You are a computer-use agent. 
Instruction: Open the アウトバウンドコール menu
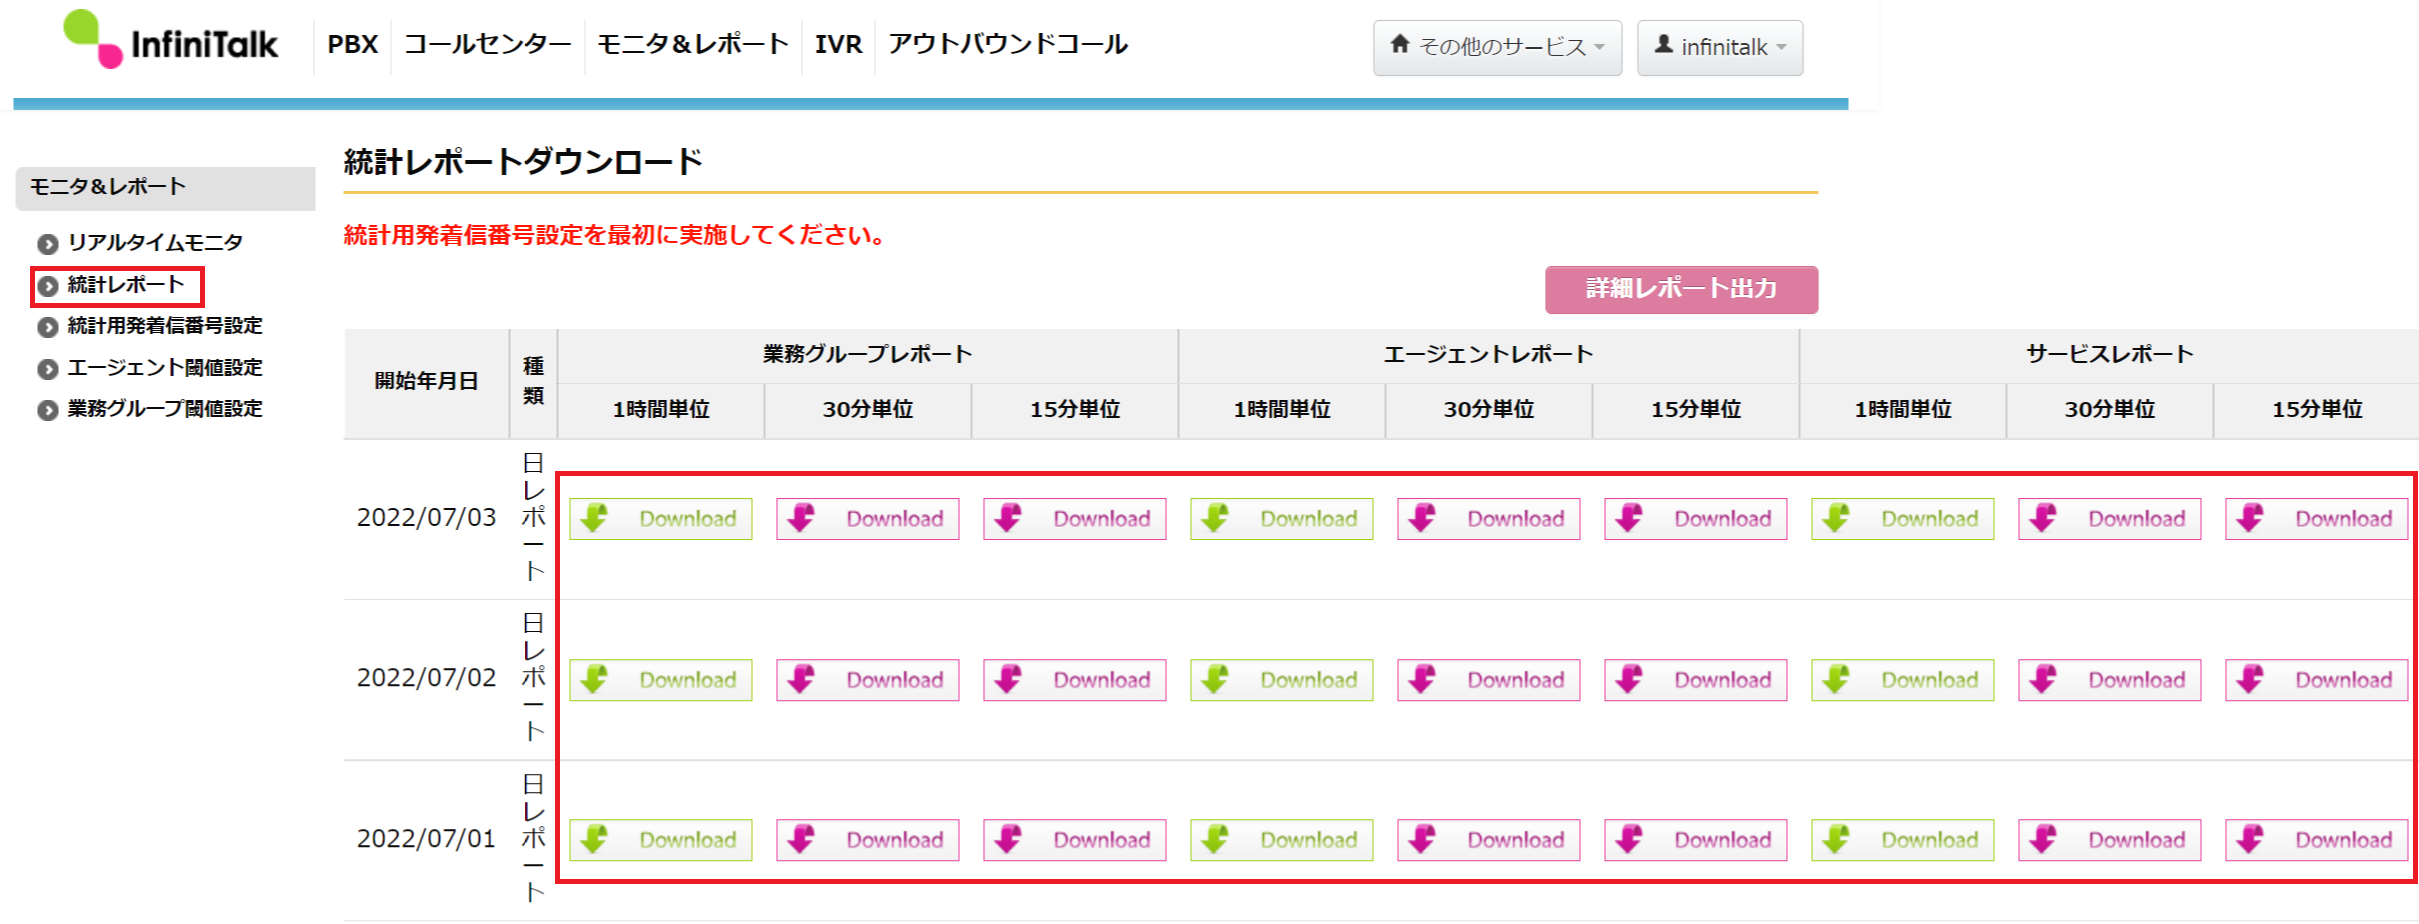[x=1008, y=45]
